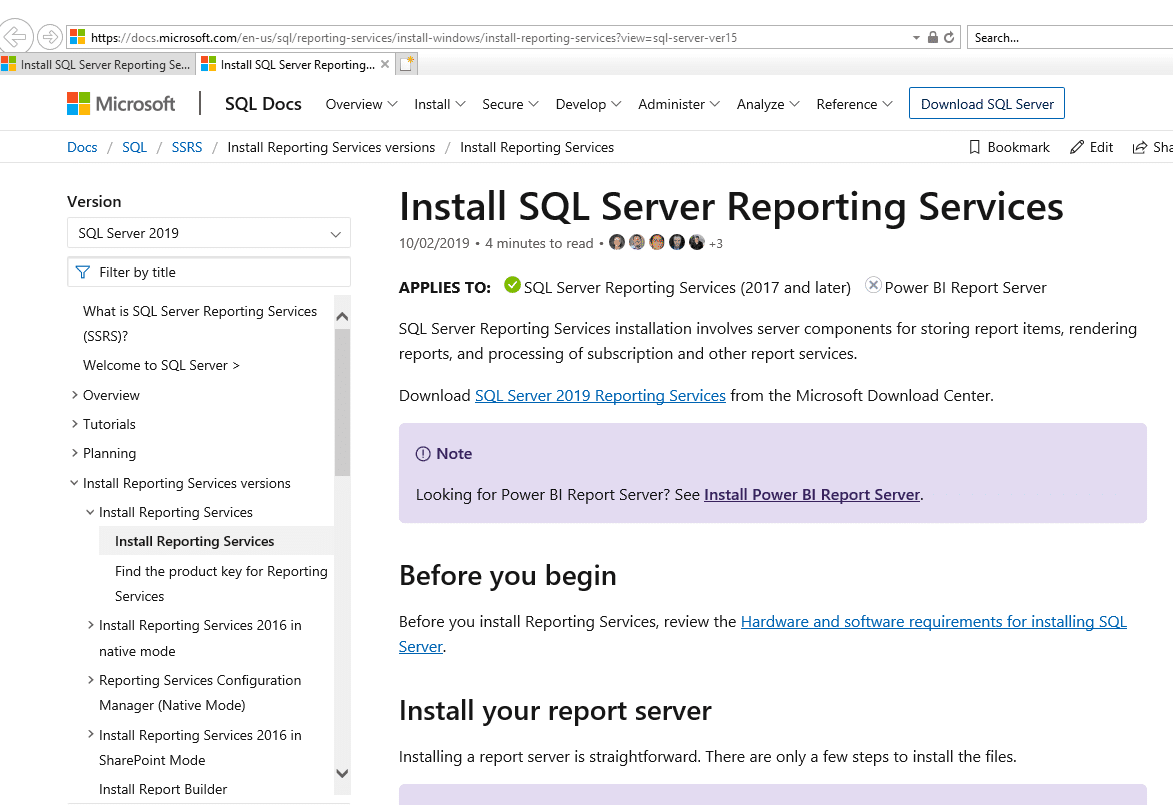The height and width of the screenshot is (805, 1173).
Task: Click the browser back arrow button
Action: coord(15,37)
